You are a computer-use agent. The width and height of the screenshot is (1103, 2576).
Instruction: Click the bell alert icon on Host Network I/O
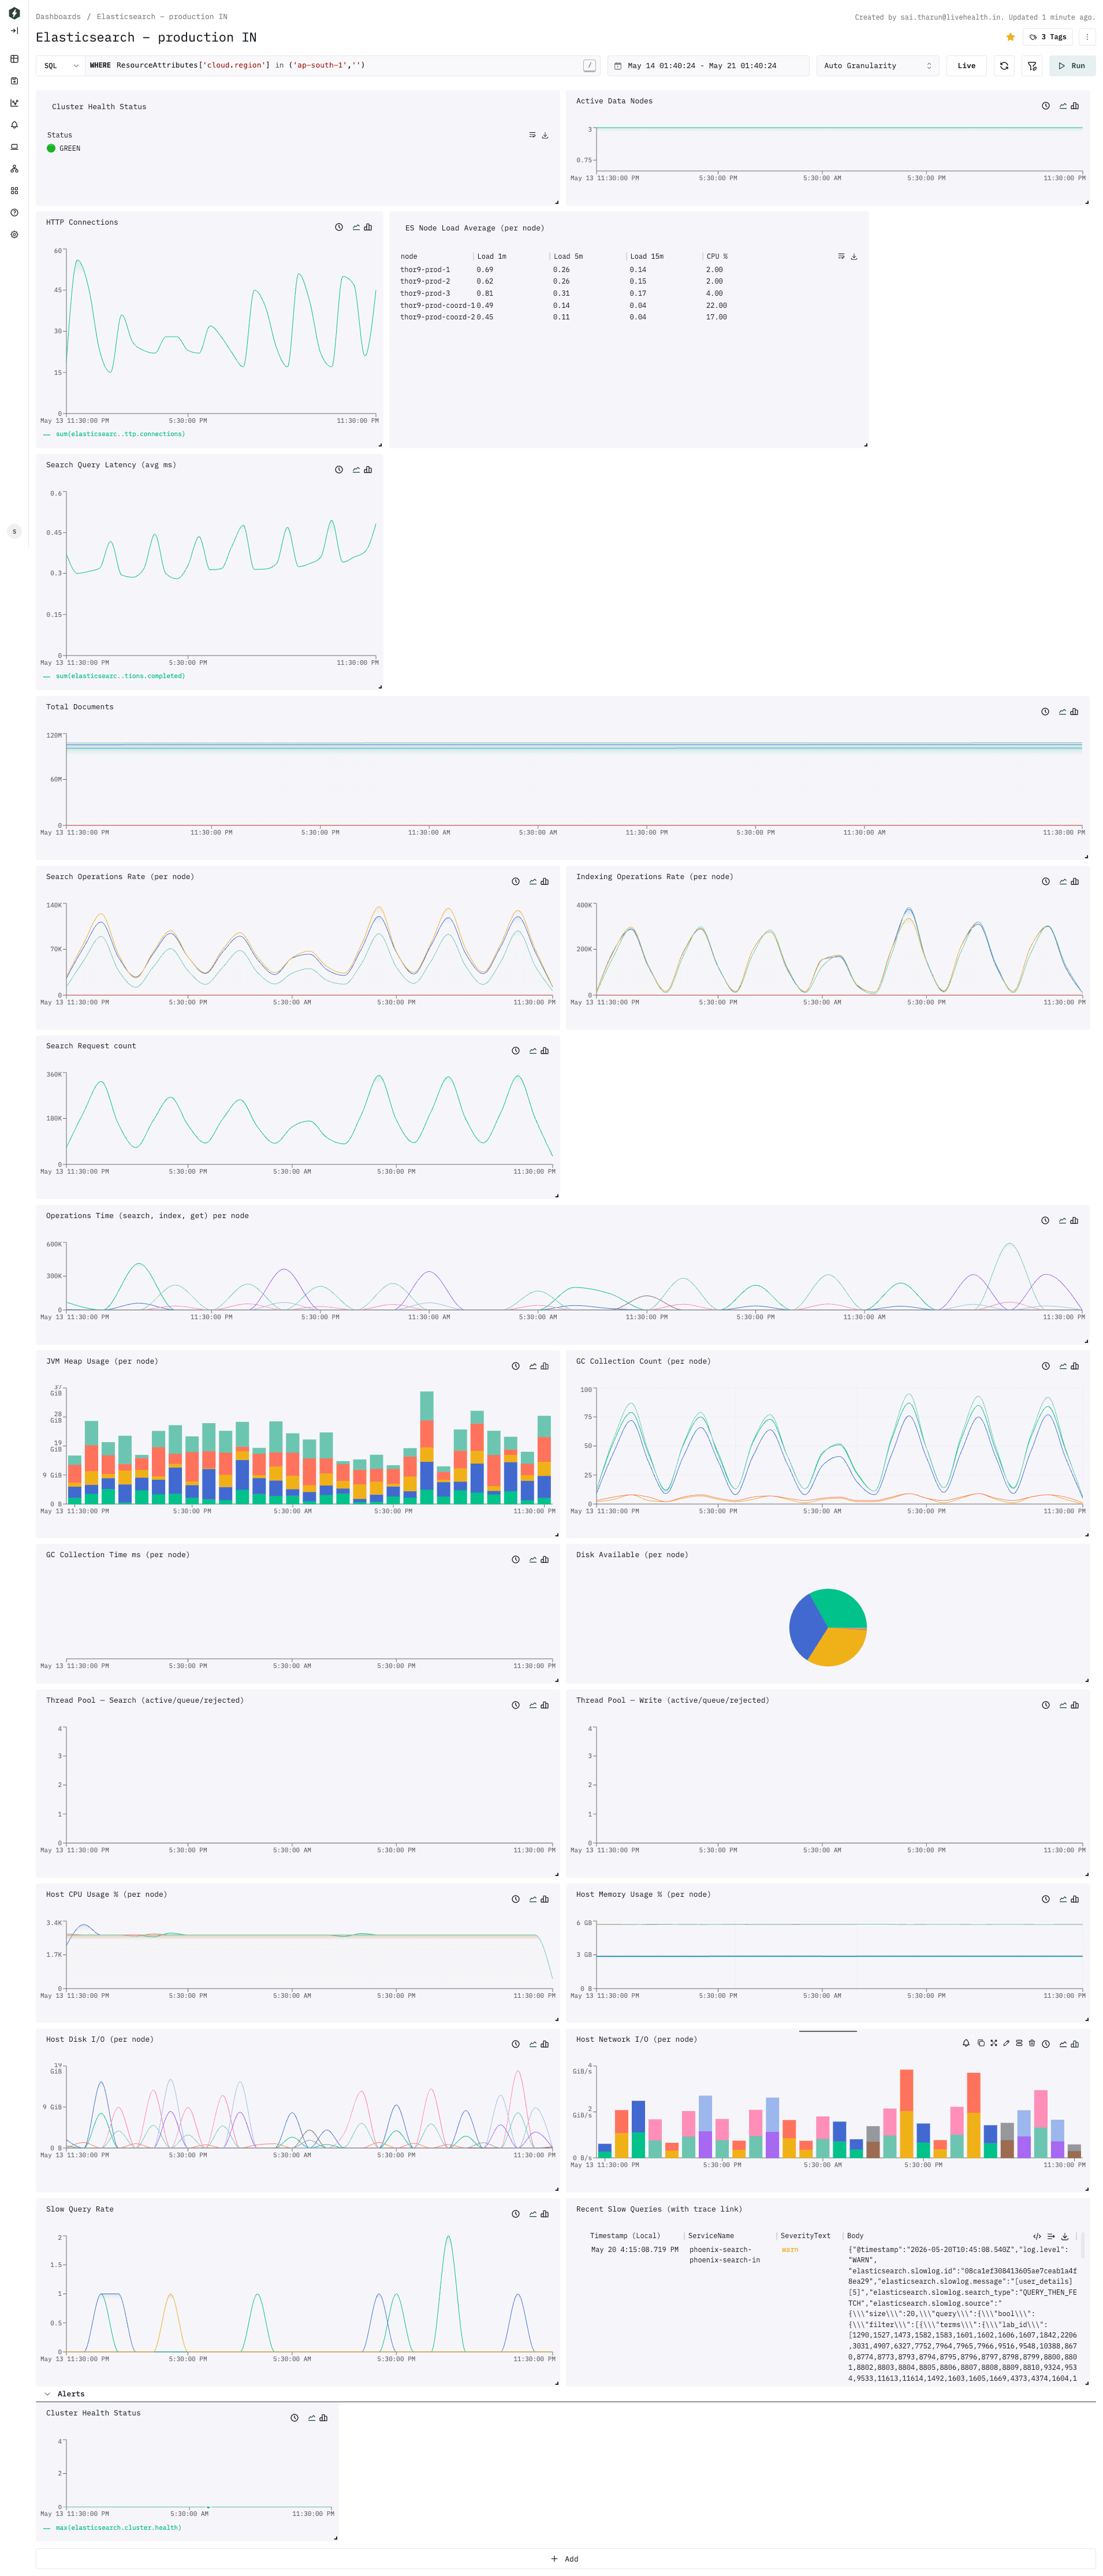coord(965,2043)
